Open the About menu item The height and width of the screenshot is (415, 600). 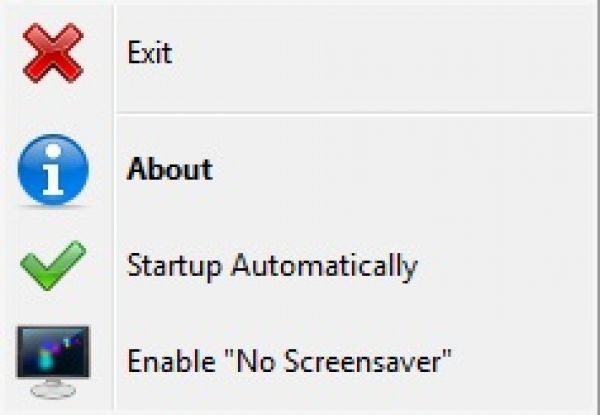pos(170,169)
